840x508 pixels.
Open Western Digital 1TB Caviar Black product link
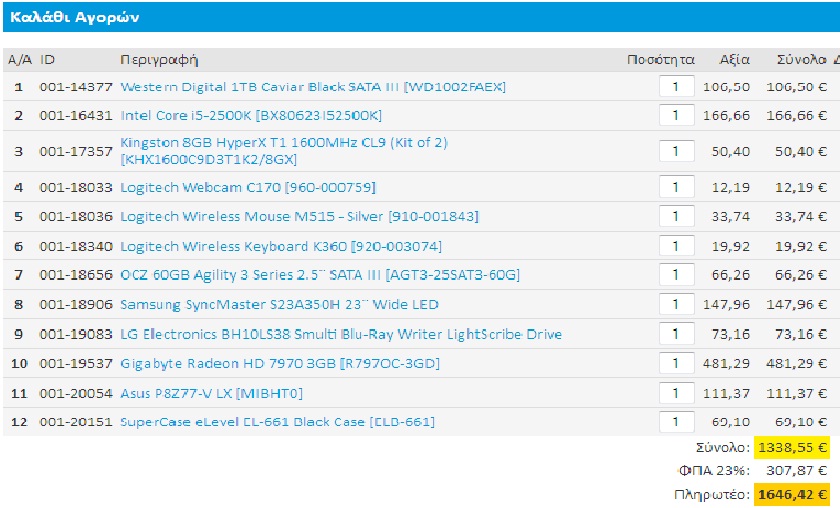click(x=313, y=87)
